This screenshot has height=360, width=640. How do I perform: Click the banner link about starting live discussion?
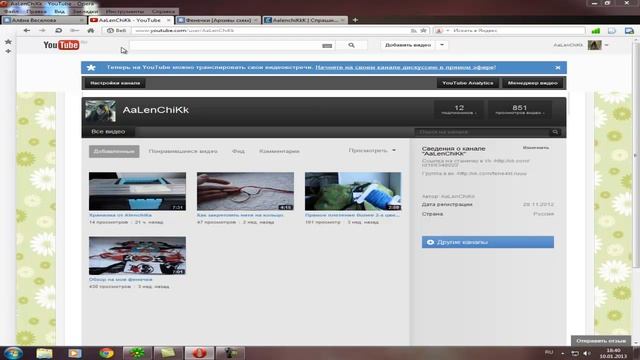click(406, 67)
